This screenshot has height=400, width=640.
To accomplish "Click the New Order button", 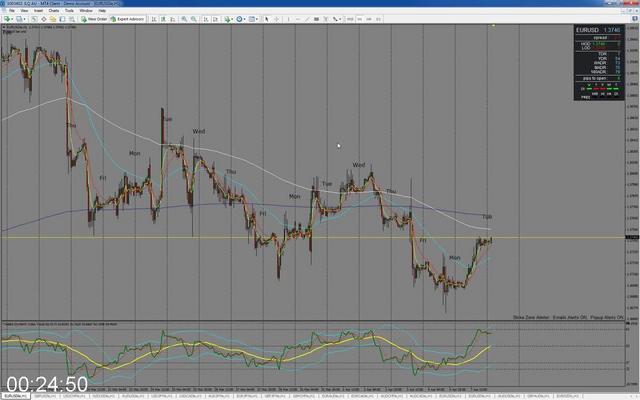I will 94,19.
